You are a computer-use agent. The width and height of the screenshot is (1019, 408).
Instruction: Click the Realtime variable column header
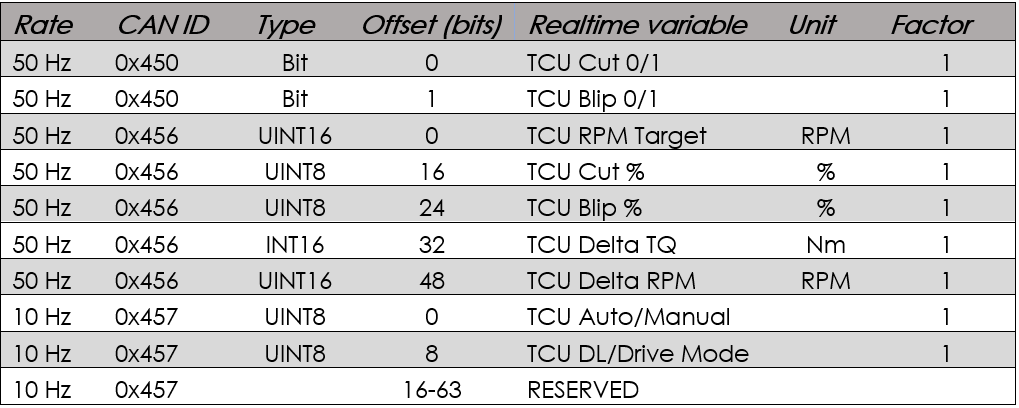pyautogui.click(x=637, y=23)
